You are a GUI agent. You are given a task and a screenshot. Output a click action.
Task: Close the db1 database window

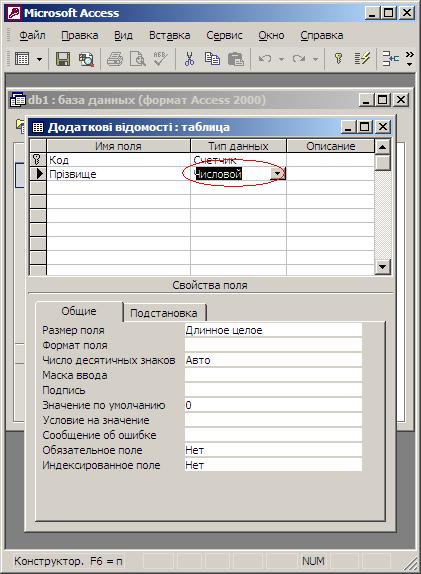point(401,100)
